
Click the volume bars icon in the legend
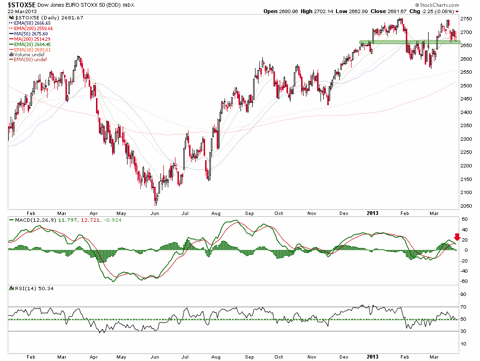pyautogui.click(x=11, y=54)
